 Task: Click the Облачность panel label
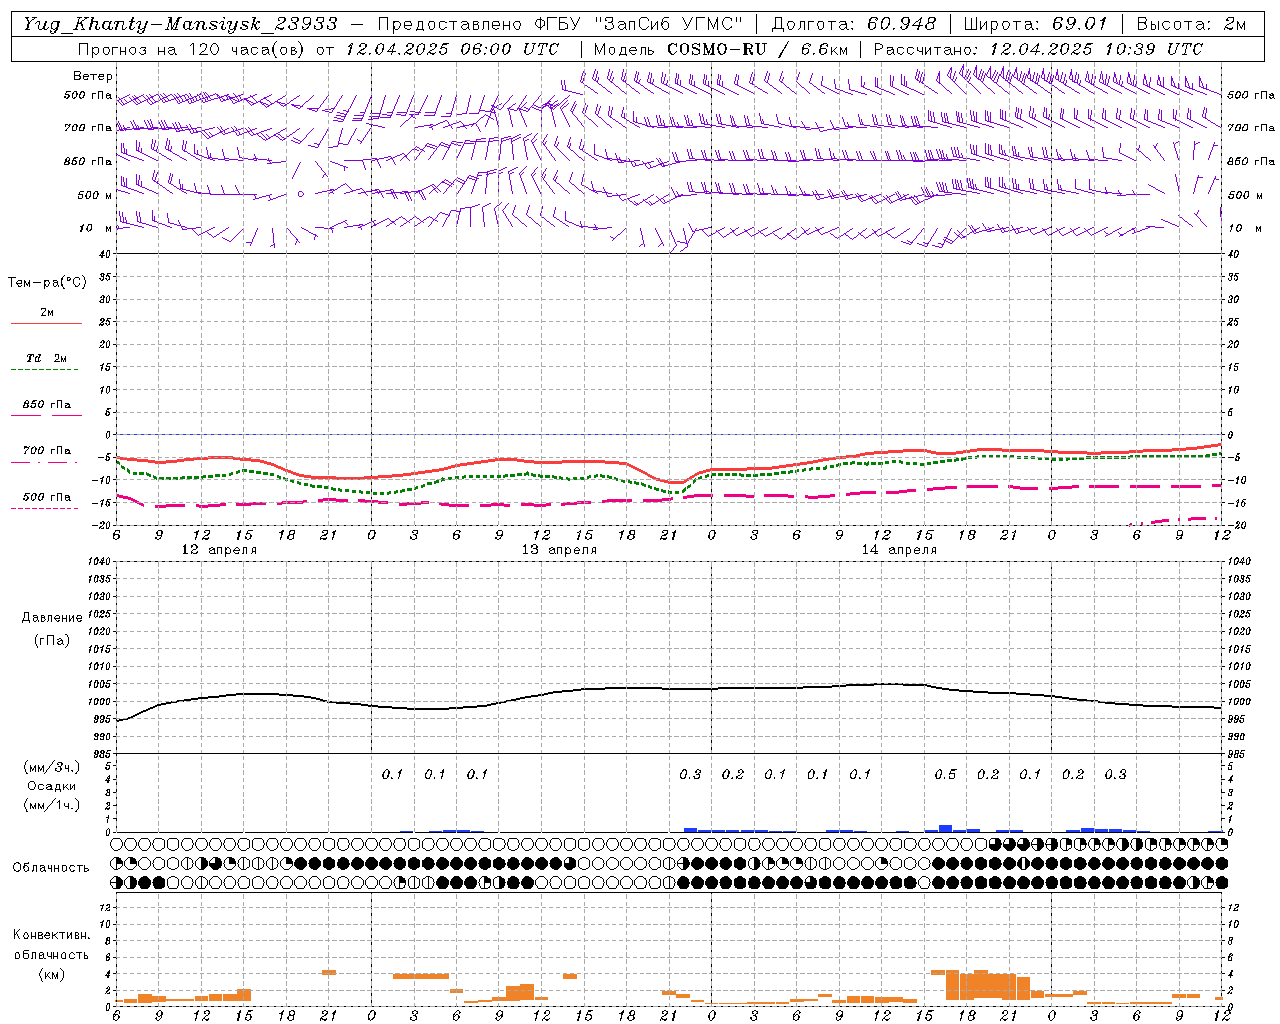coord(51,868)
